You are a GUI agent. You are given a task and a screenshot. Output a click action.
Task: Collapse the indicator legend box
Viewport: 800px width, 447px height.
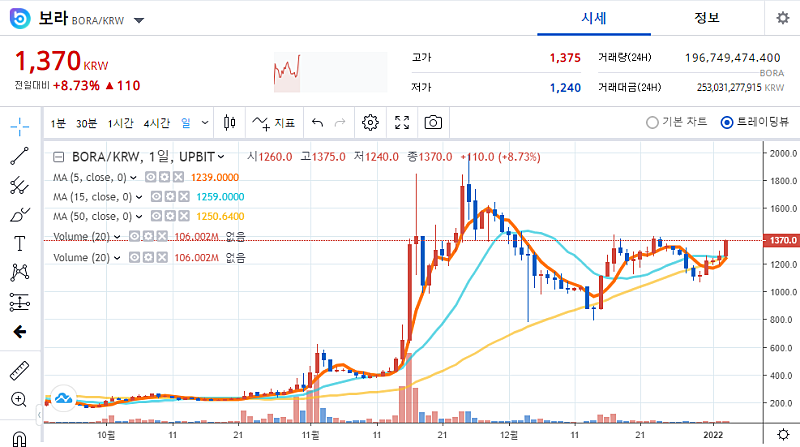point(59,157)
